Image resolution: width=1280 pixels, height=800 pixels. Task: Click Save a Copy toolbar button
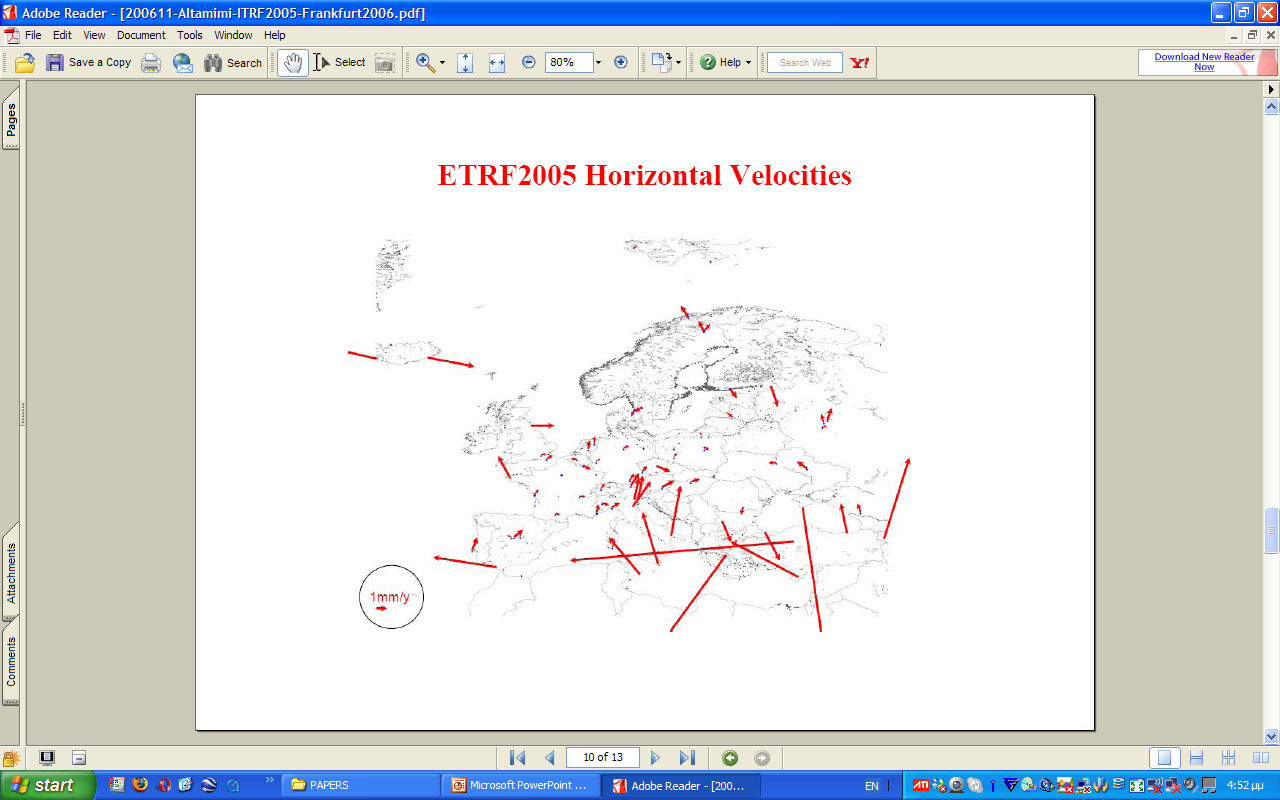(89, 62)
